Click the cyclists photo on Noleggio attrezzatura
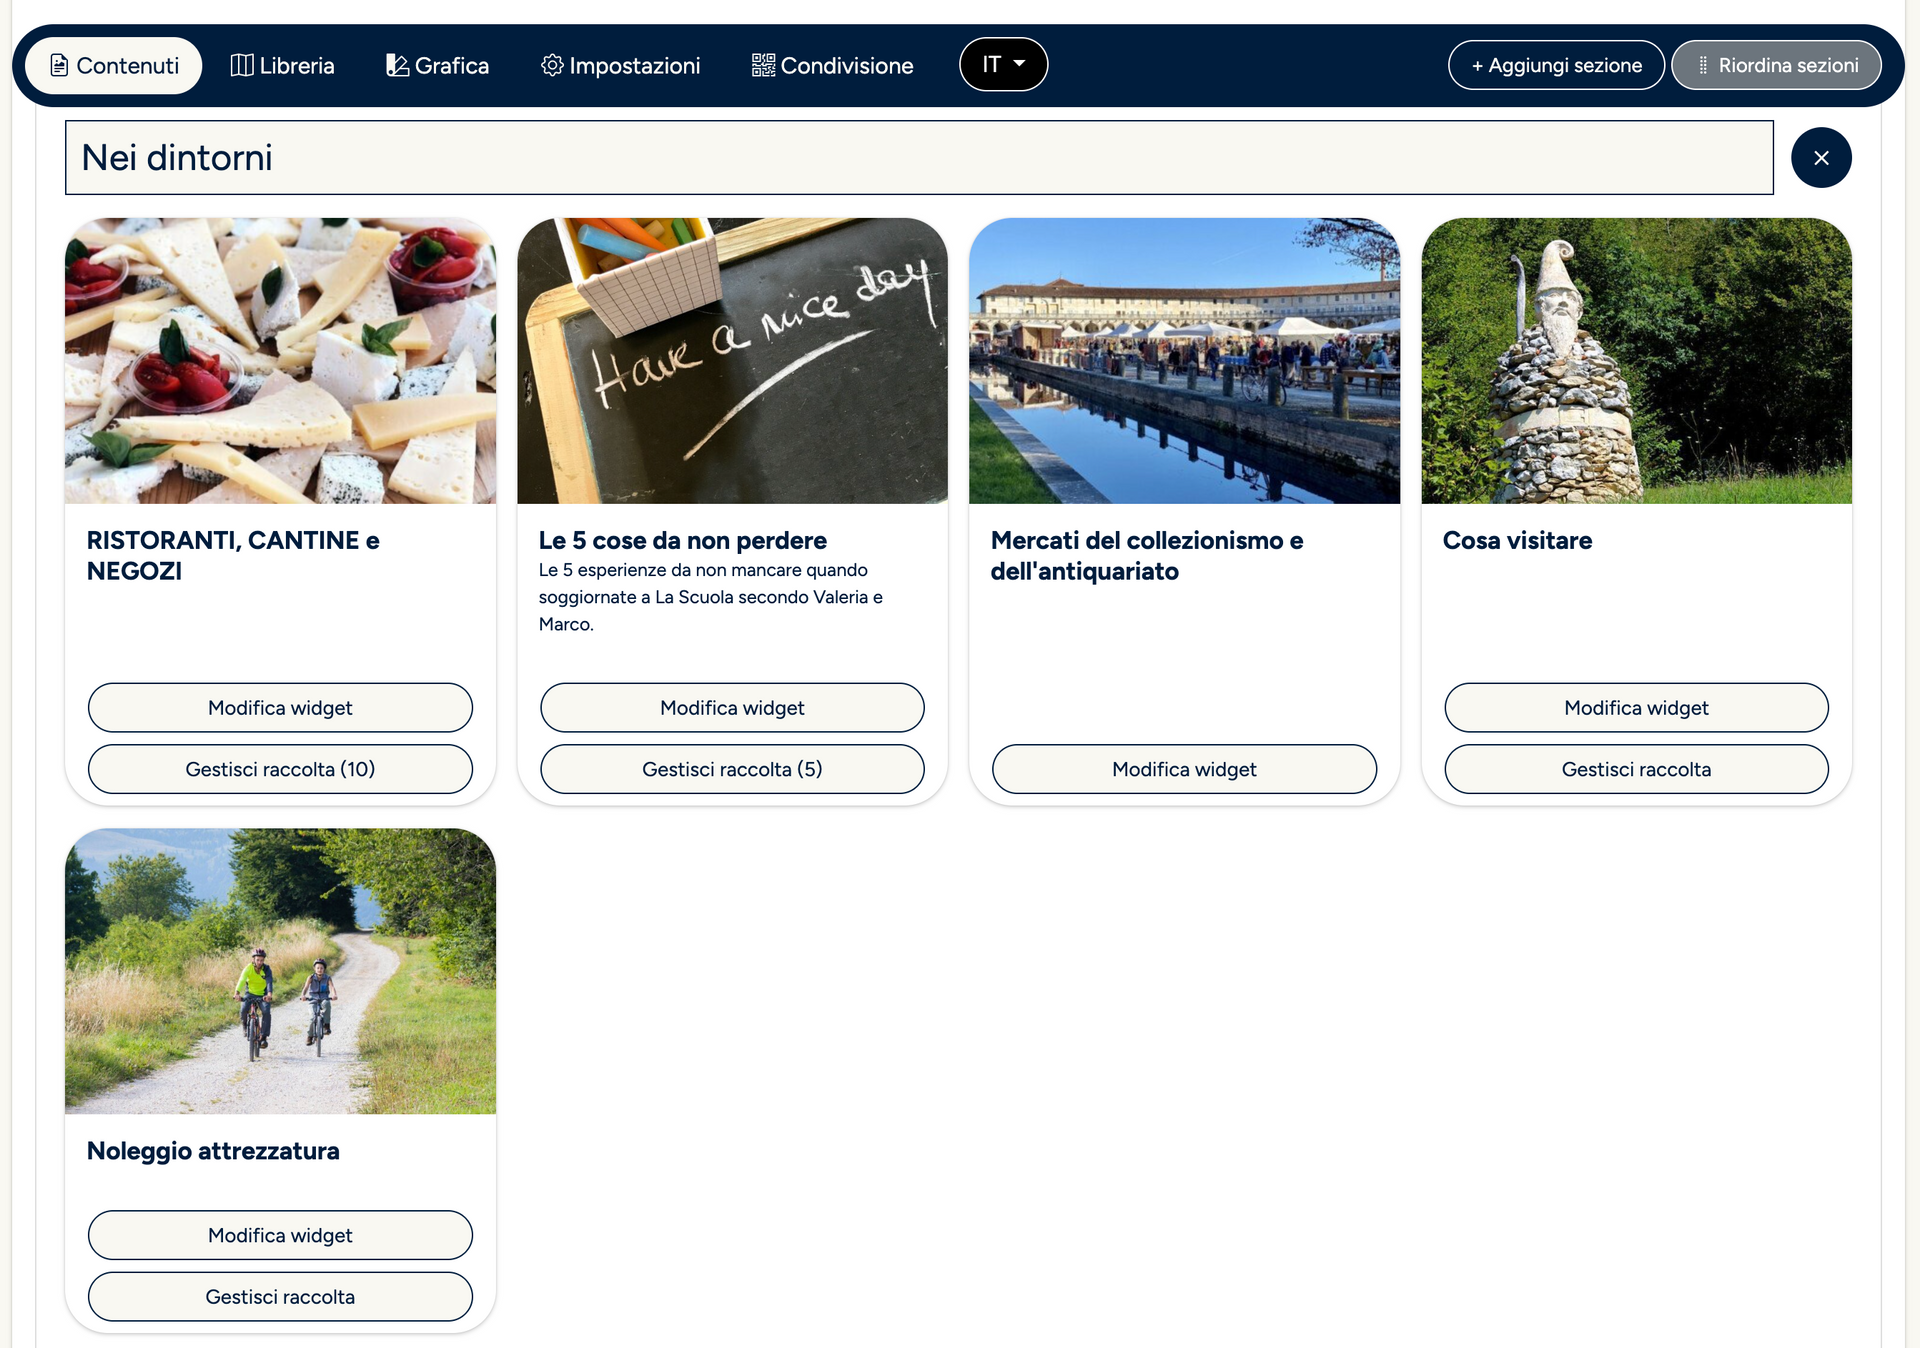1920x1348 pixels. [280, 971]
